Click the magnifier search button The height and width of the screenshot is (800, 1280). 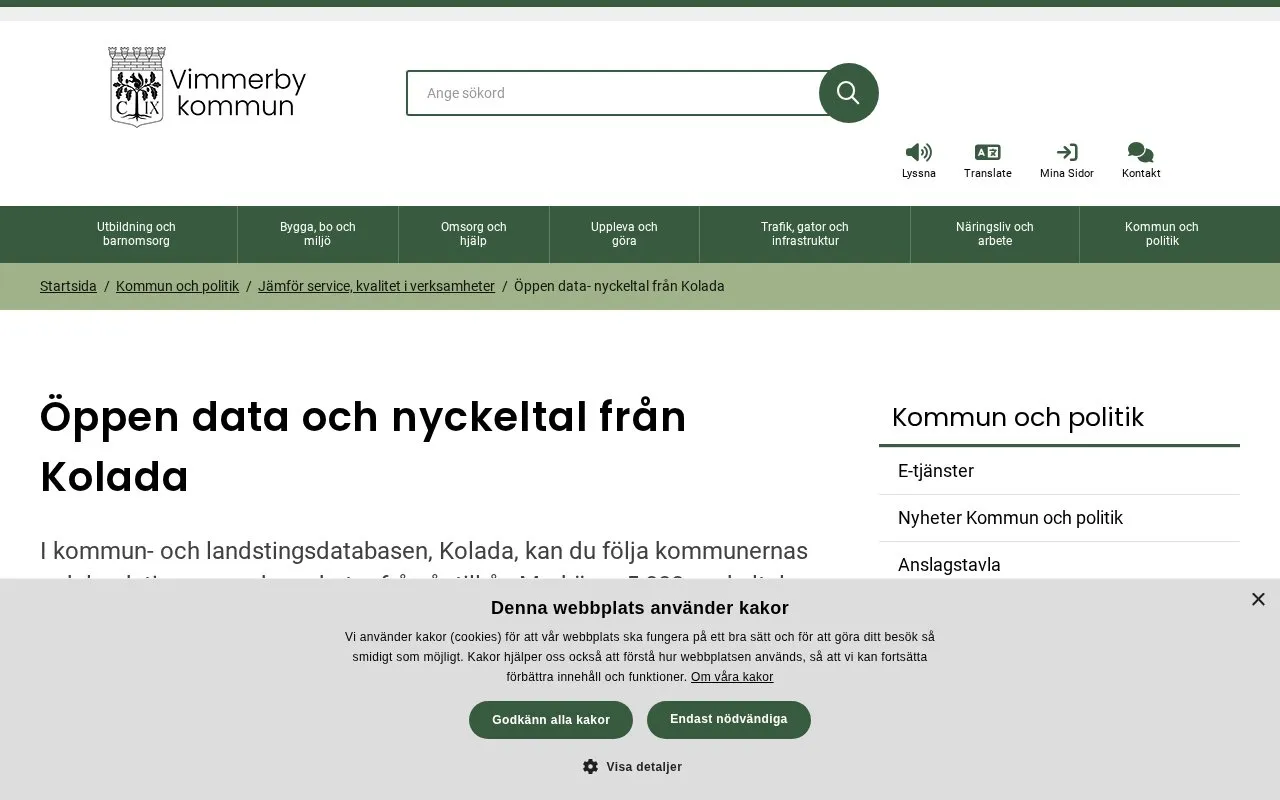(848, 93)
